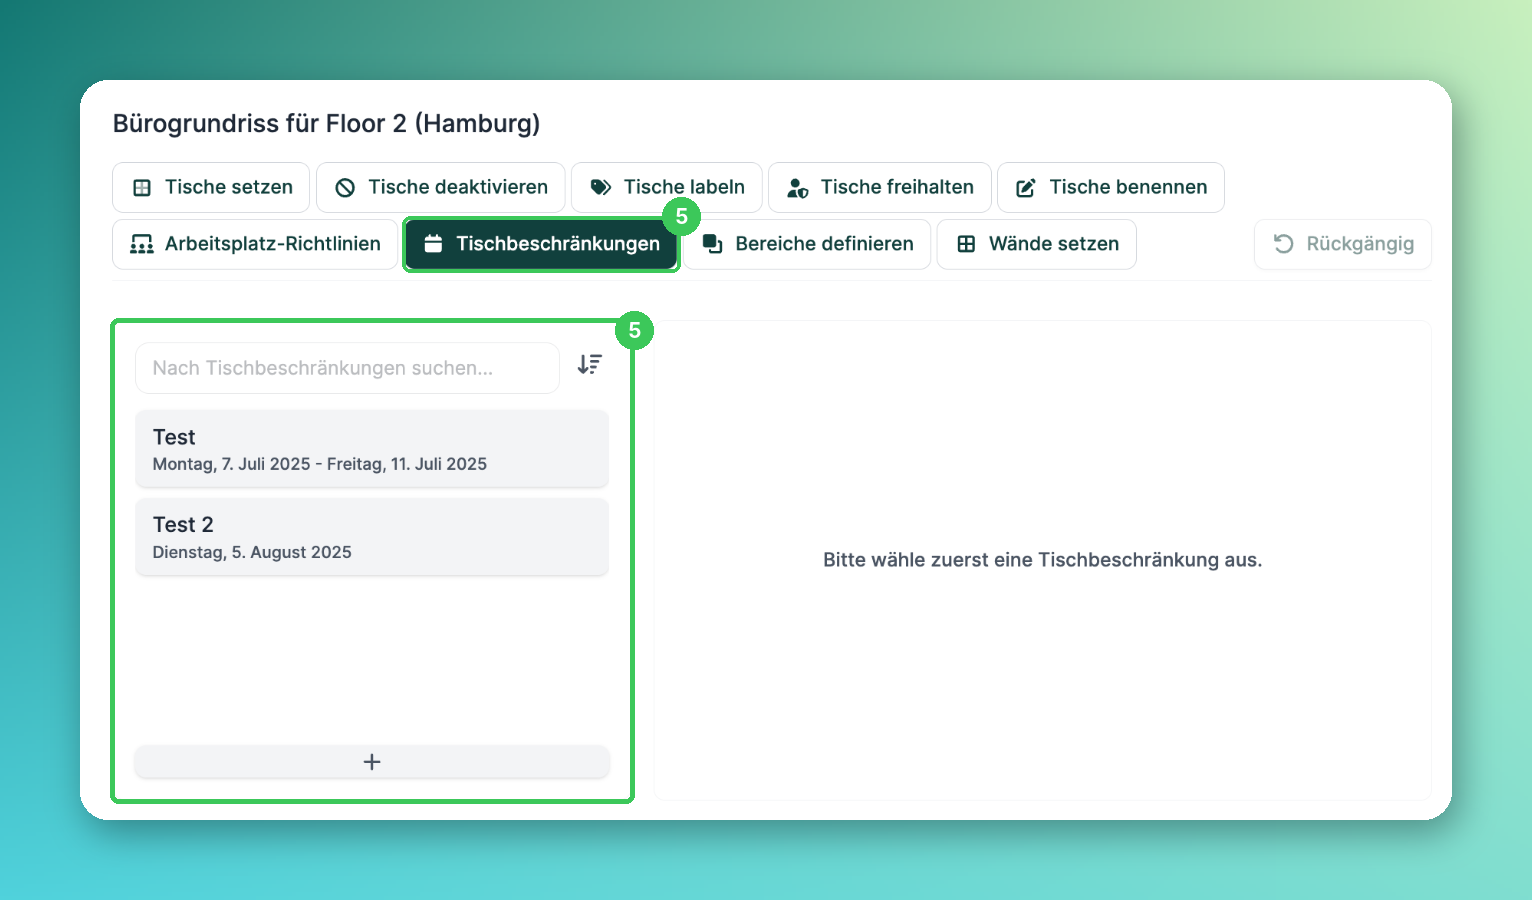Add a new Tischbeschränkung with plus button
Screen dimensions: 1532x900
pyautogui.click(x=372, y=762)
